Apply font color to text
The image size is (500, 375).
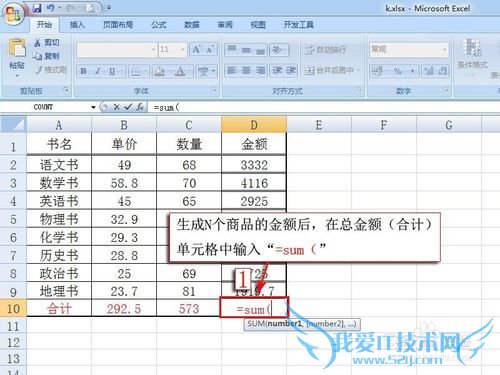tap(180, 71)
